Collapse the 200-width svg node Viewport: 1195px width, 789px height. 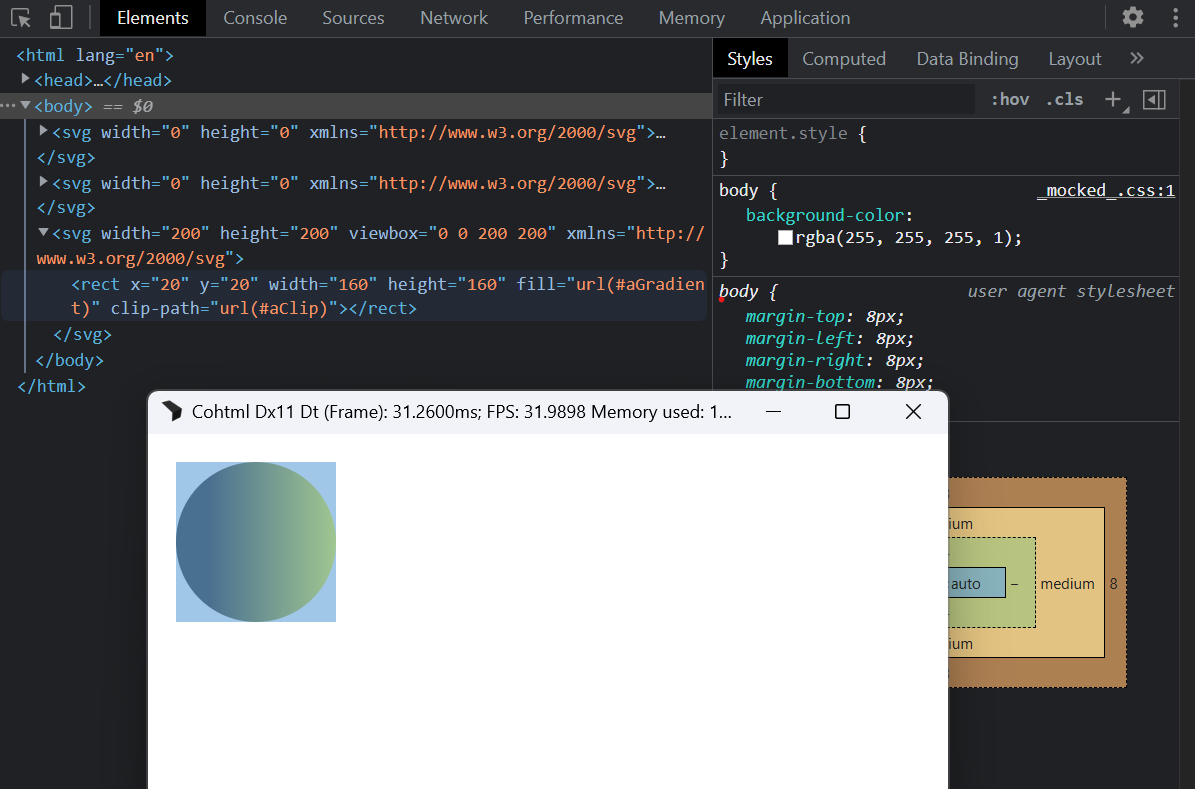[43, 233]
